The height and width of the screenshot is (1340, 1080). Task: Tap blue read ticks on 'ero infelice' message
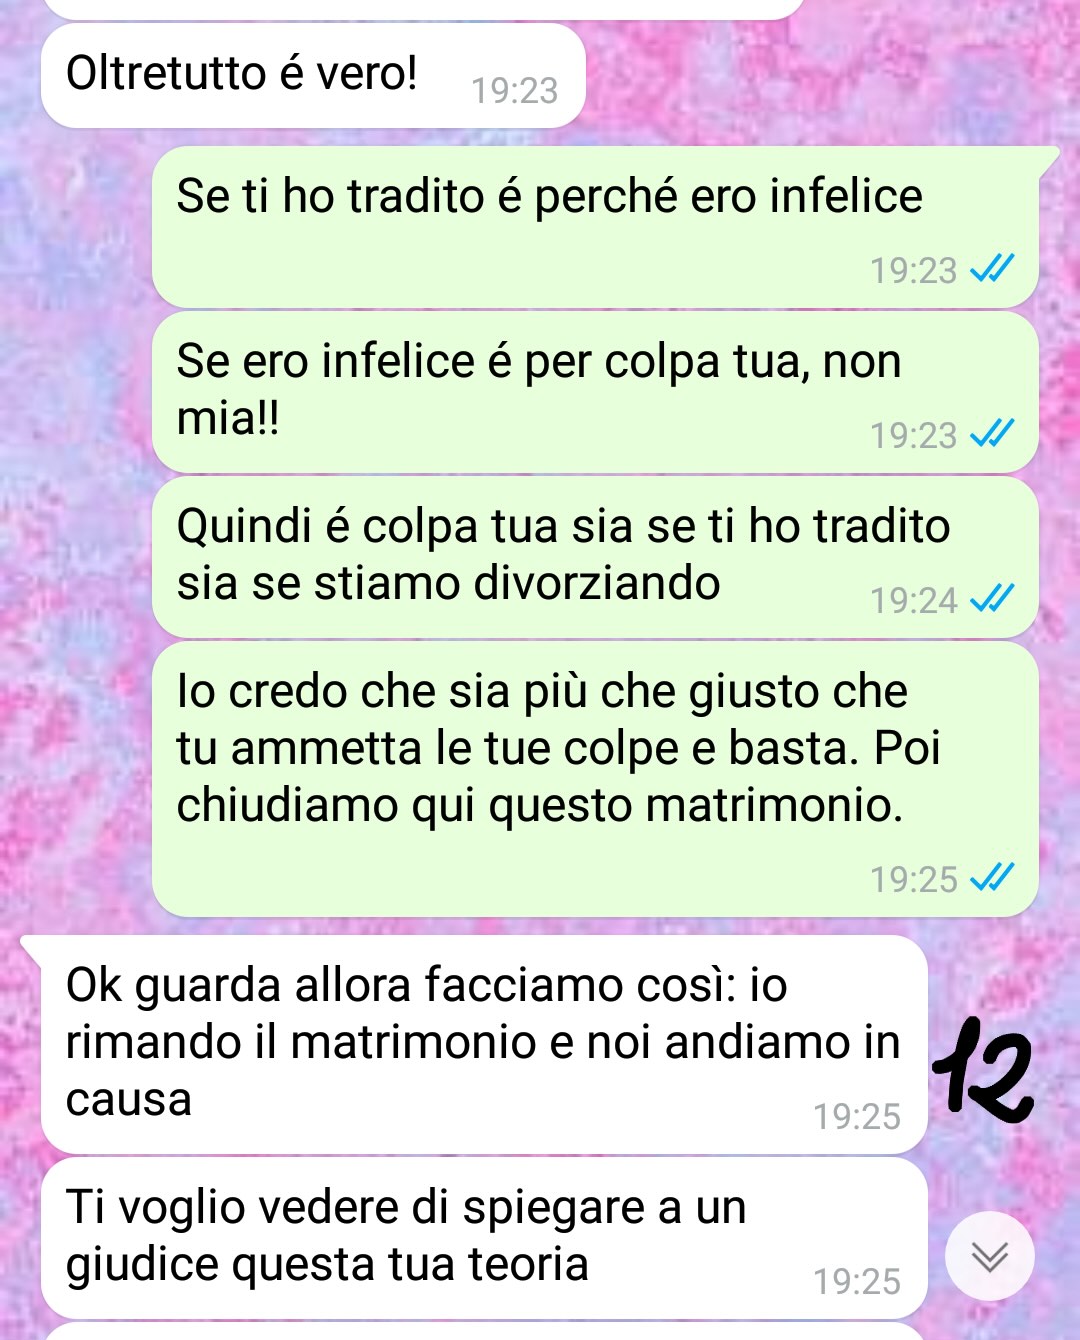tap(993, 269)
